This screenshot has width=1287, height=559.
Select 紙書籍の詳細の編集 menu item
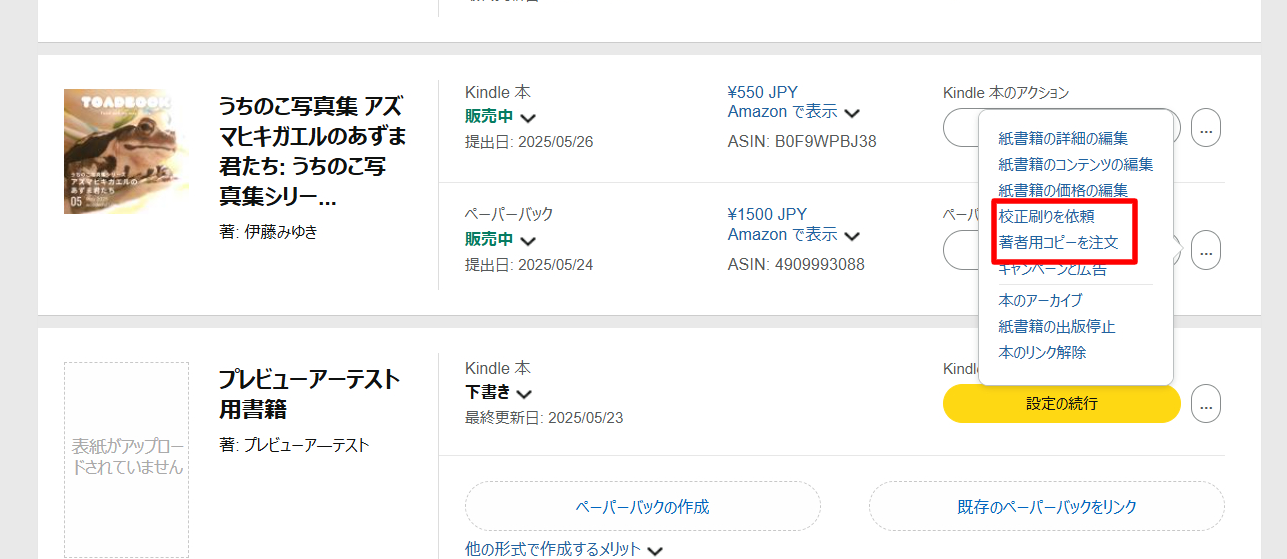pyautogui.click(x=1063, y=138)
